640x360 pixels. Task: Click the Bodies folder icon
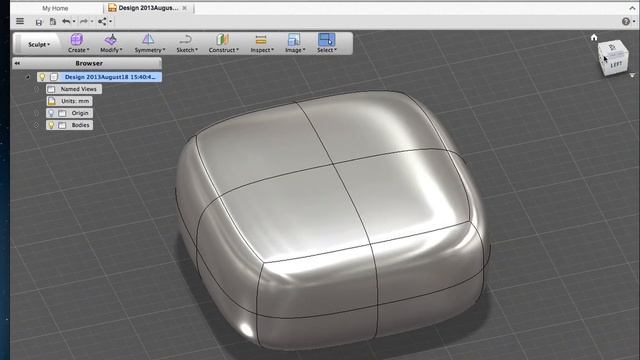click(x=62, y=125)
